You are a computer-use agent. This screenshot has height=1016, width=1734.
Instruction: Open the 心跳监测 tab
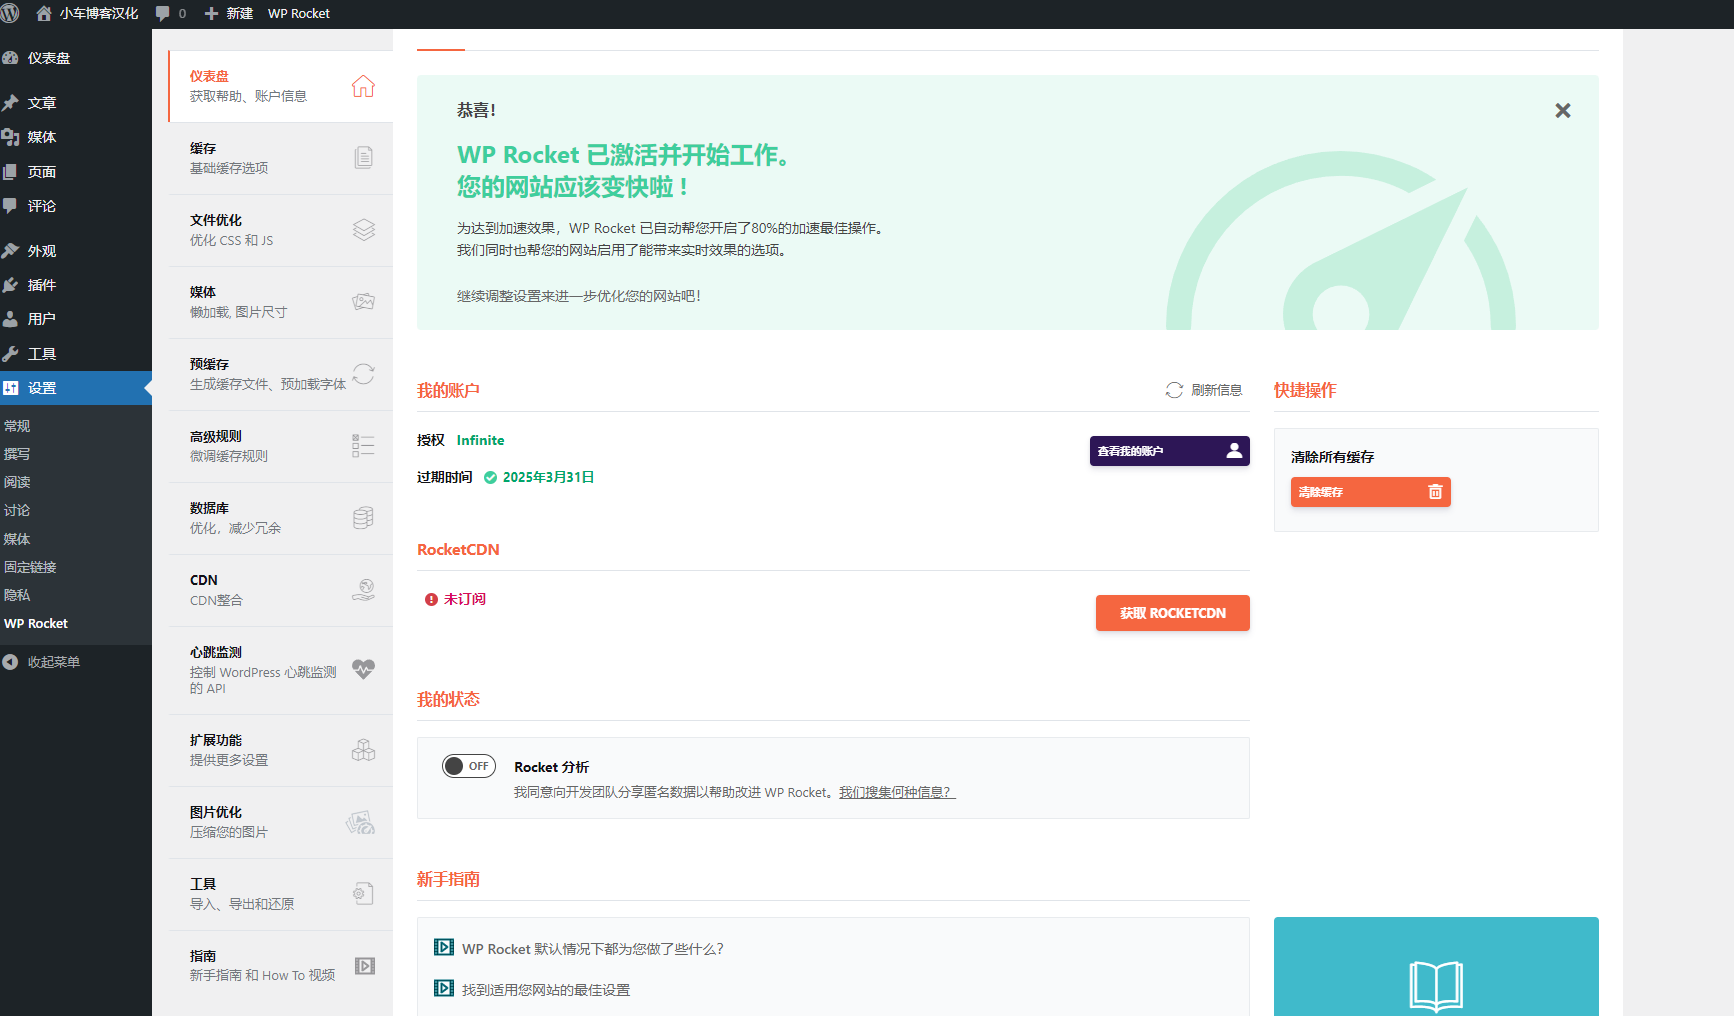tap(281, 670)
